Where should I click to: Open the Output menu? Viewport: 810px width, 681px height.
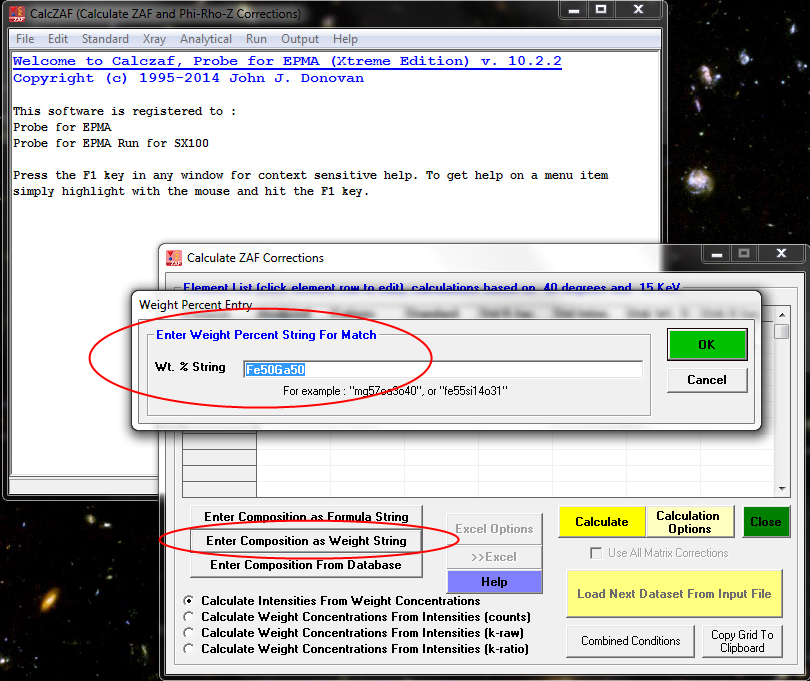coord(300,39)
